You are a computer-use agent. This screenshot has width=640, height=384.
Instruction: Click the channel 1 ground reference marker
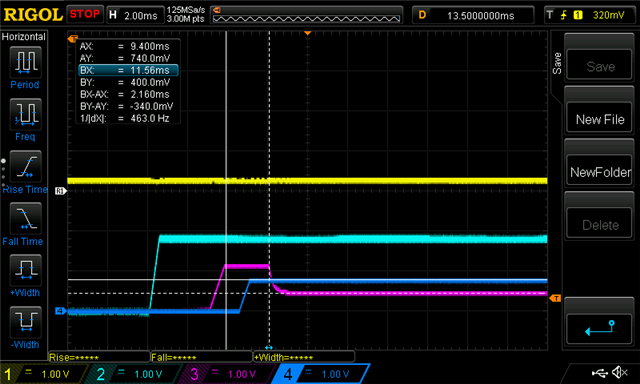(60, 191)
